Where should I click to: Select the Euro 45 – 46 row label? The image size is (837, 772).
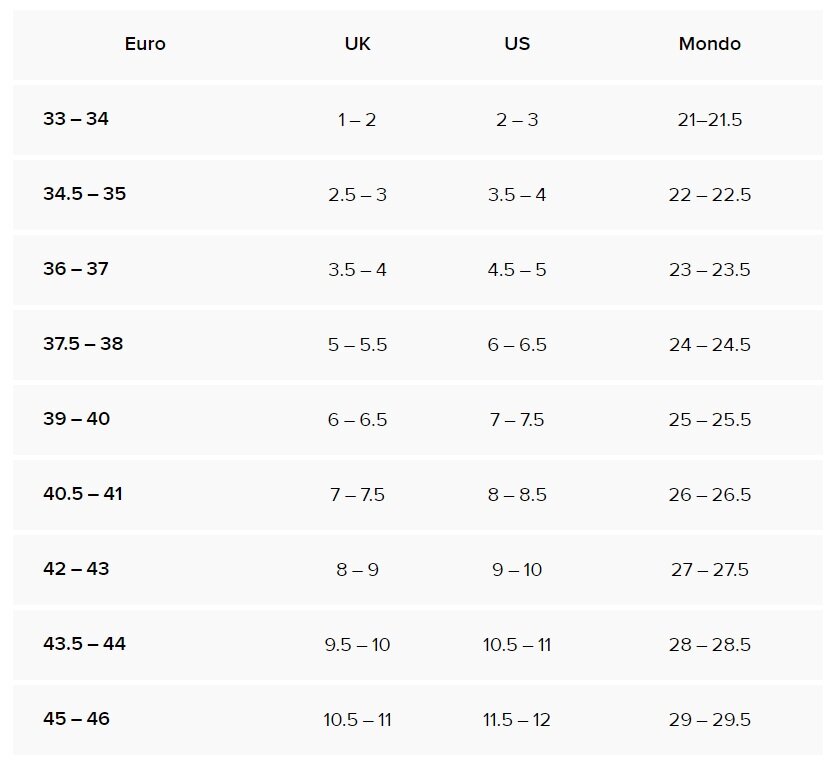point(76,719)
